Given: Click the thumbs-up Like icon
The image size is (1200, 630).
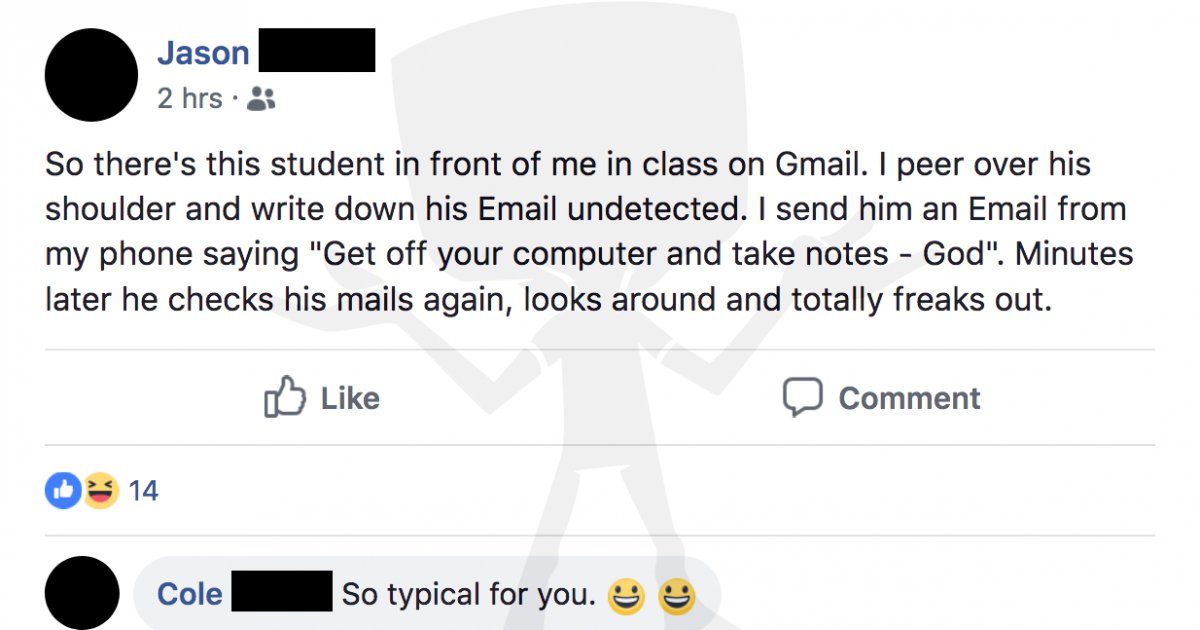Looking at the screenshot, I should click(x=287, y=397).
